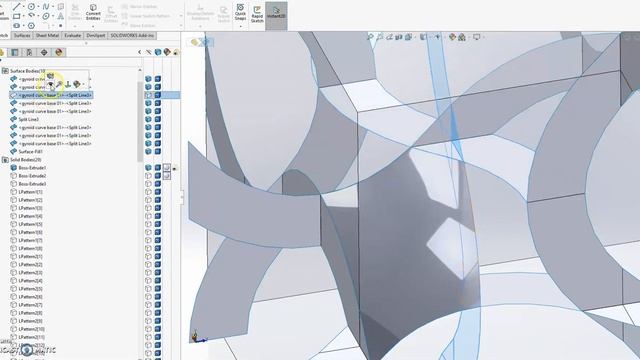Switch to the Evaluate tab

pos(73,36)
